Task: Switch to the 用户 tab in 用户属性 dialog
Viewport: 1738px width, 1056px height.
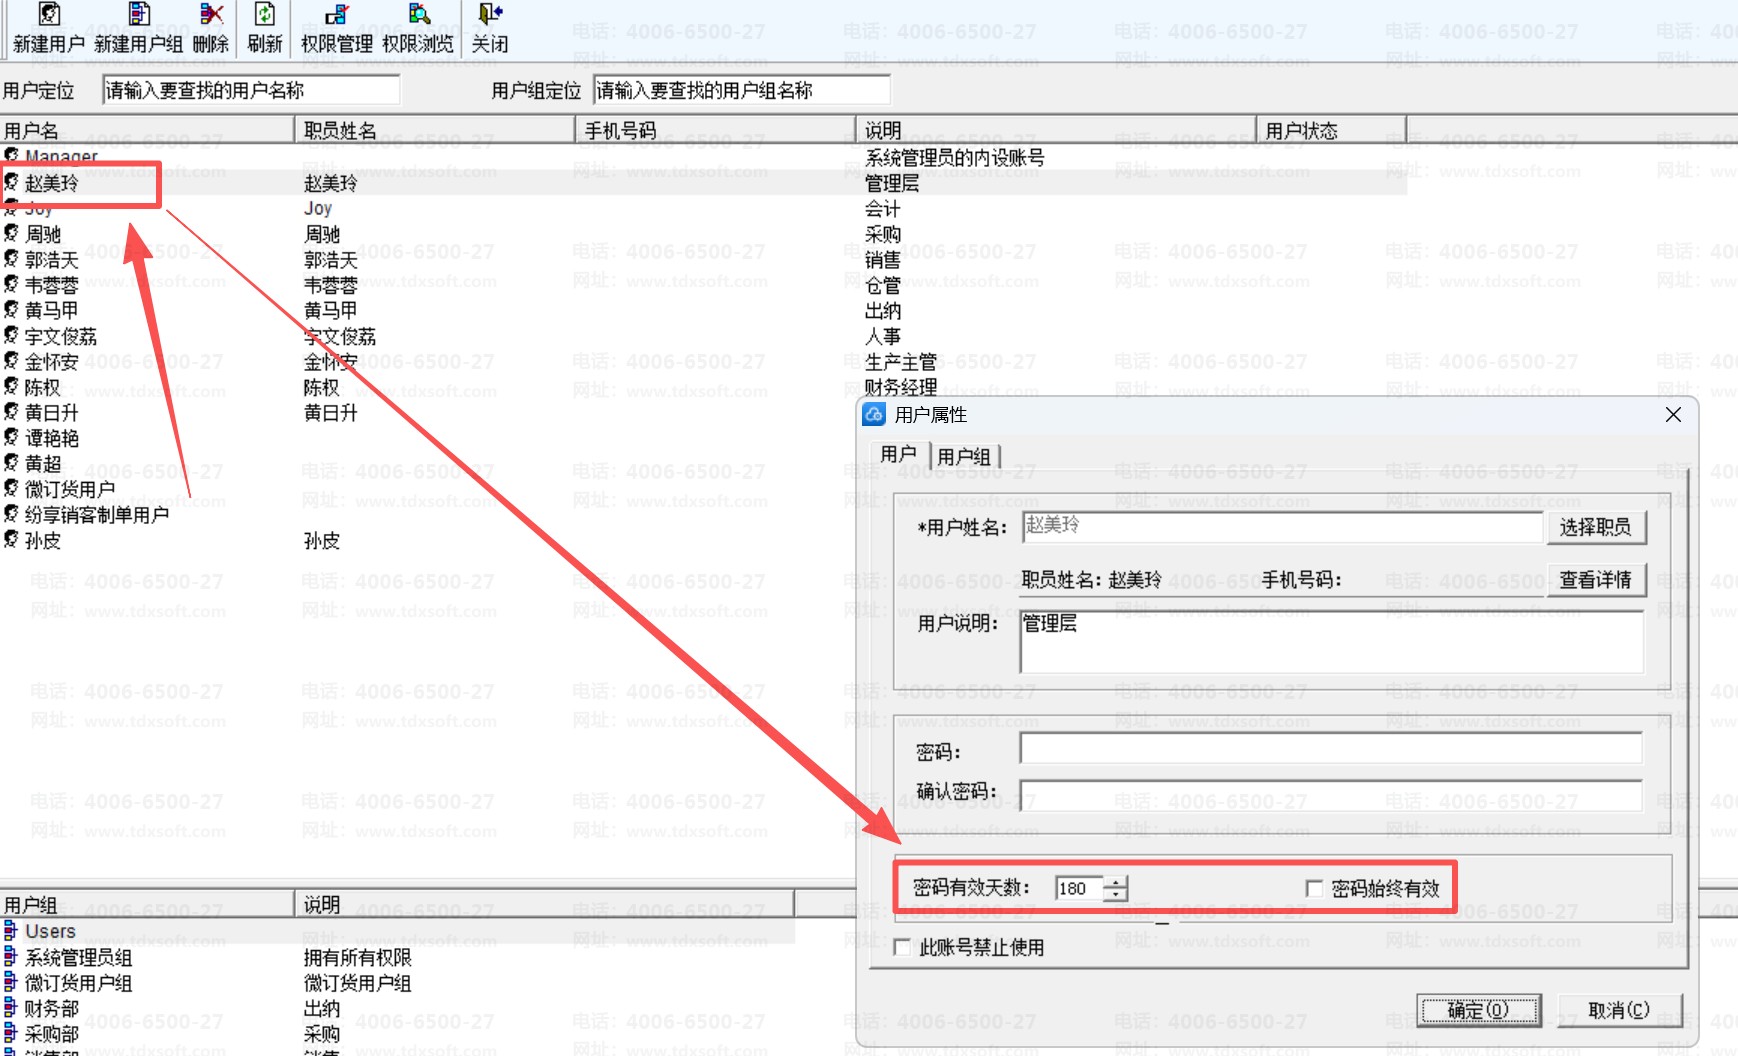Action: coord(898,454)
